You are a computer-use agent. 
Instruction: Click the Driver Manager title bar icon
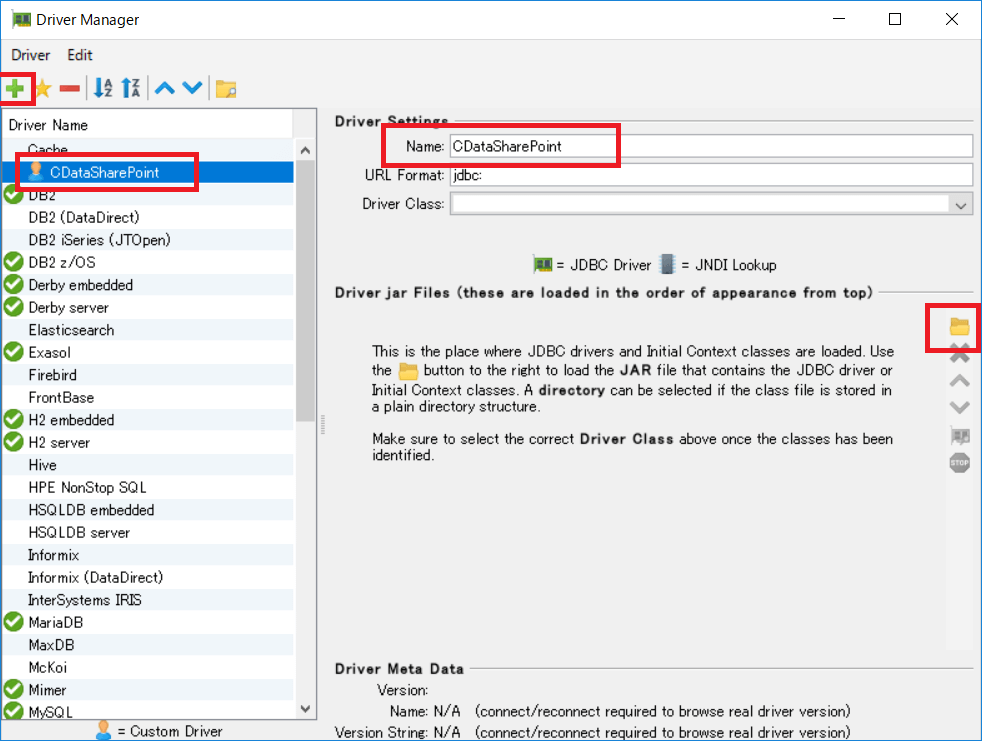(x=22, y=19)
